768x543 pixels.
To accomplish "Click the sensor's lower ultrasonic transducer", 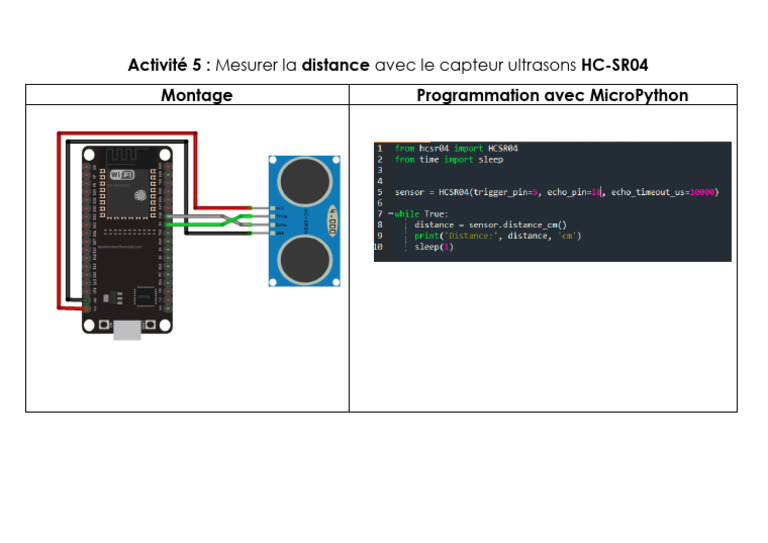I will pos(305,260).
